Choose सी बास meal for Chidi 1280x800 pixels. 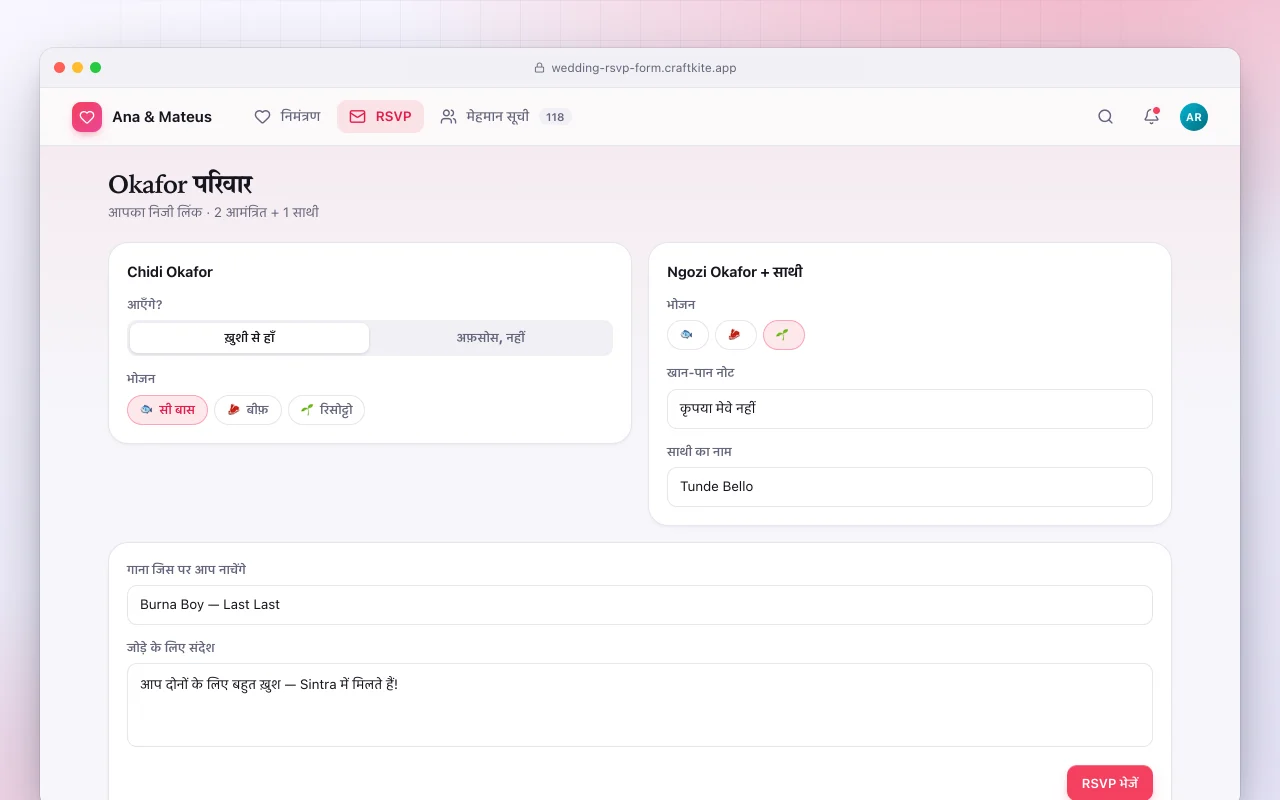click(167, 410)
